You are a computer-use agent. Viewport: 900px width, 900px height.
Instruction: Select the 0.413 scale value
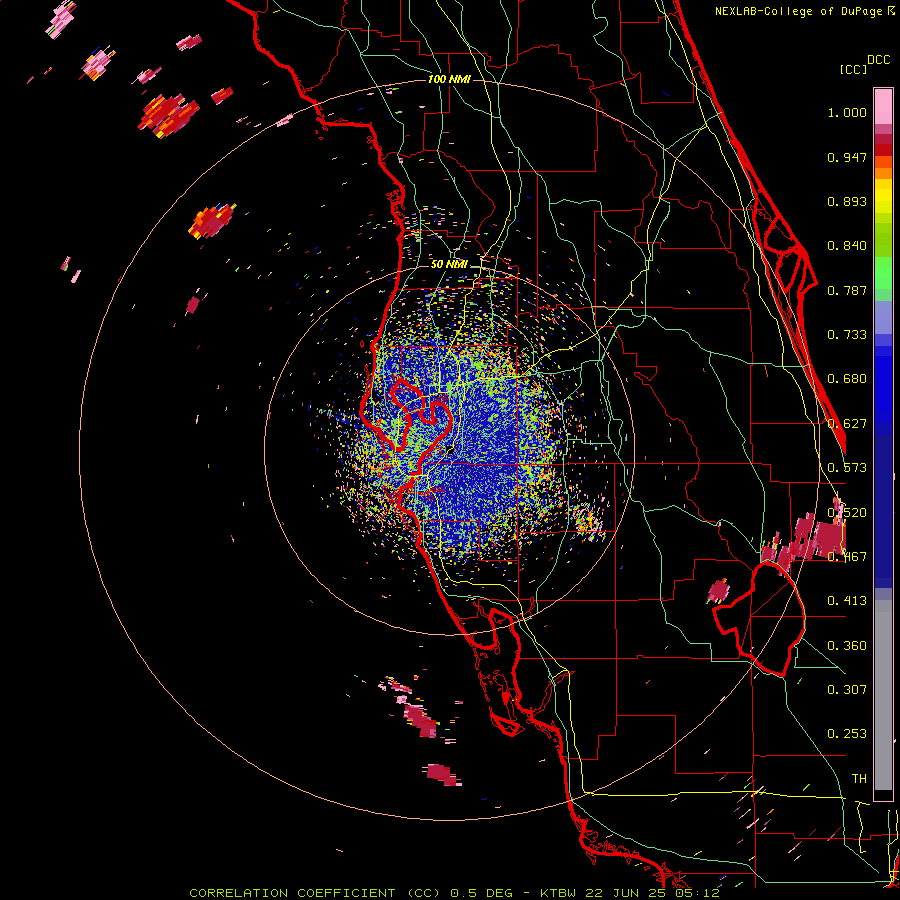coord(847,601)
